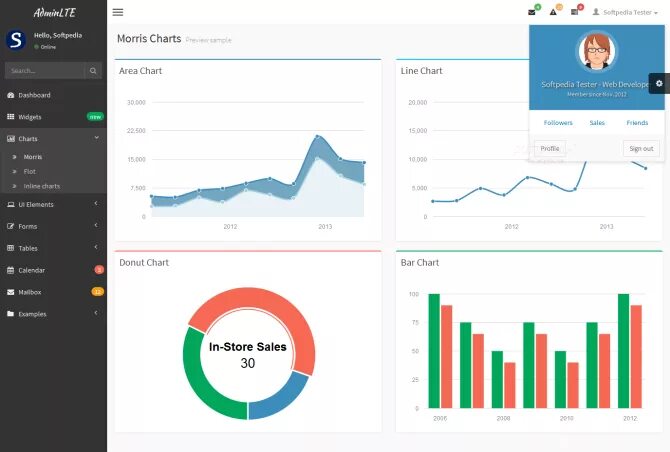Collapse the Charts menu chevron

[97, 138]
